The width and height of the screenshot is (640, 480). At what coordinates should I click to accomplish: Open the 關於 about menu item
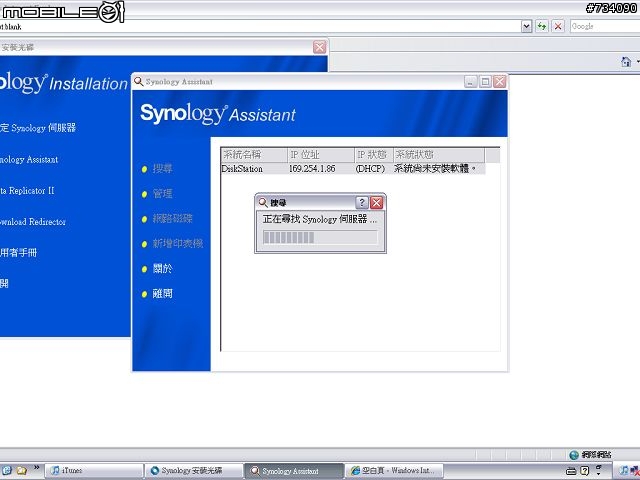[162, 269]
